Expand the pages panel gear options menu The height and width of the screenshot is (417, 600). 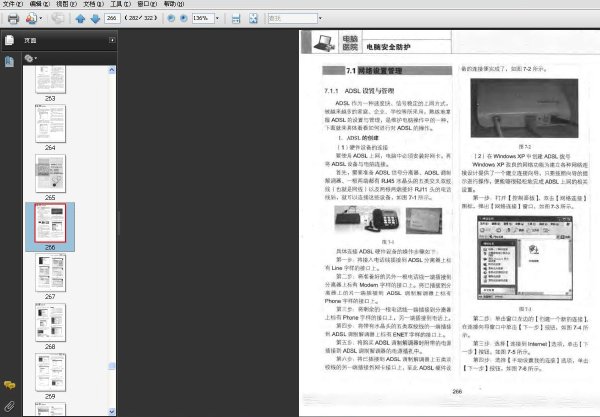(30, 58)
